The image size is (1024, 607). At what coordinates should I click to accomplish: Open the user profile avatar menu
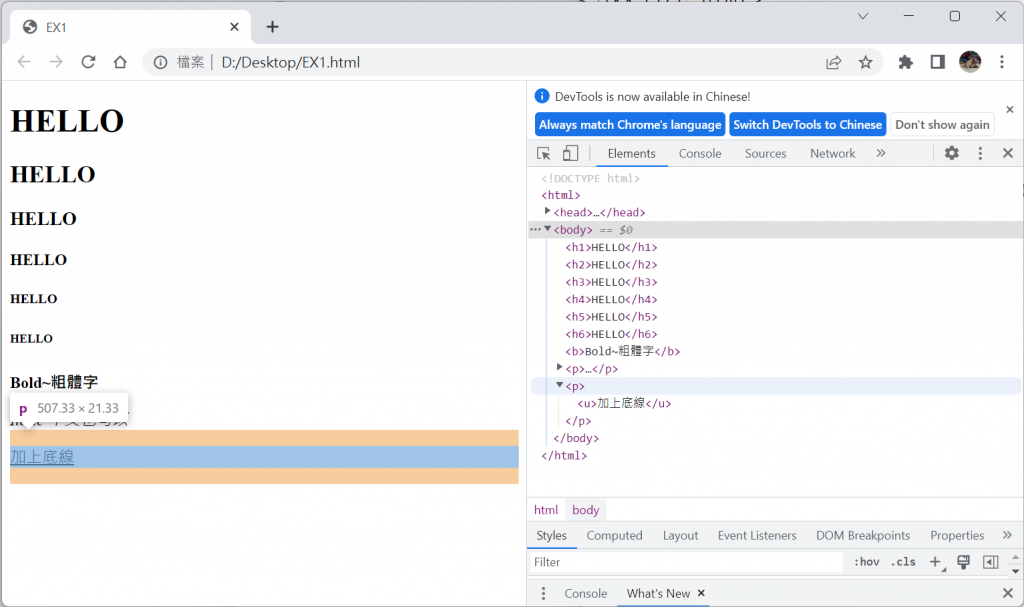click(x=970, y=62)
